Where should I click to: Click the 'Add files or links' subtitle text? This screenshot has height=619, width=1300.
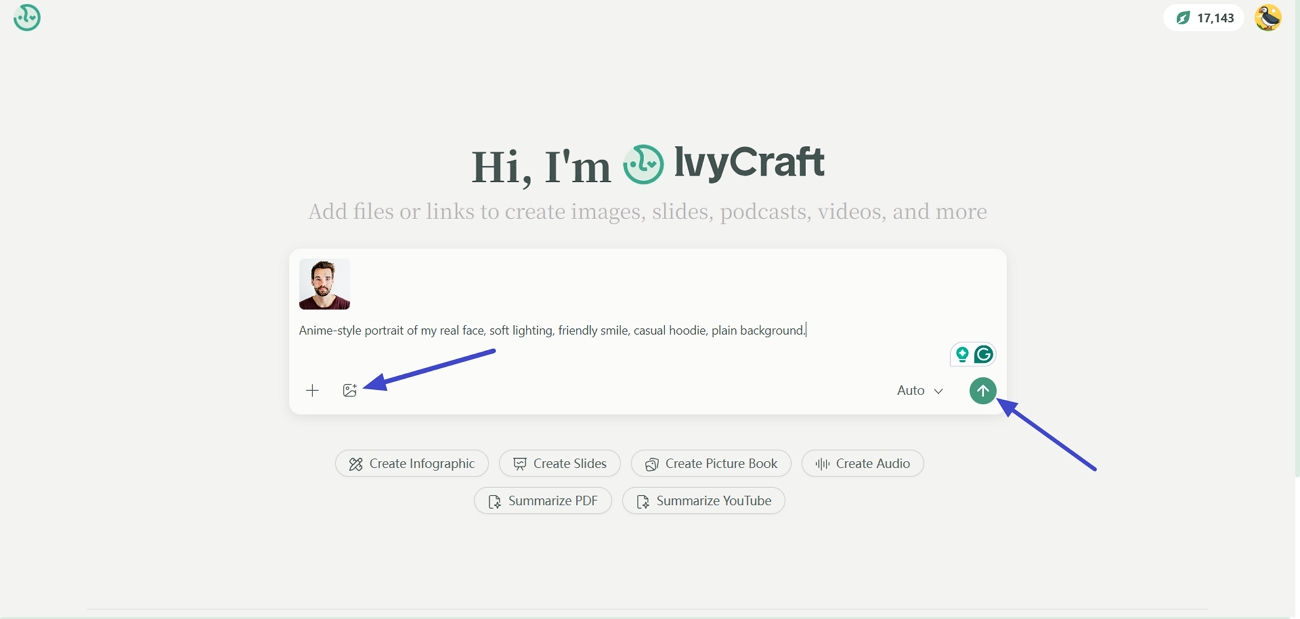pyautogui.click(x=647, y=211)
